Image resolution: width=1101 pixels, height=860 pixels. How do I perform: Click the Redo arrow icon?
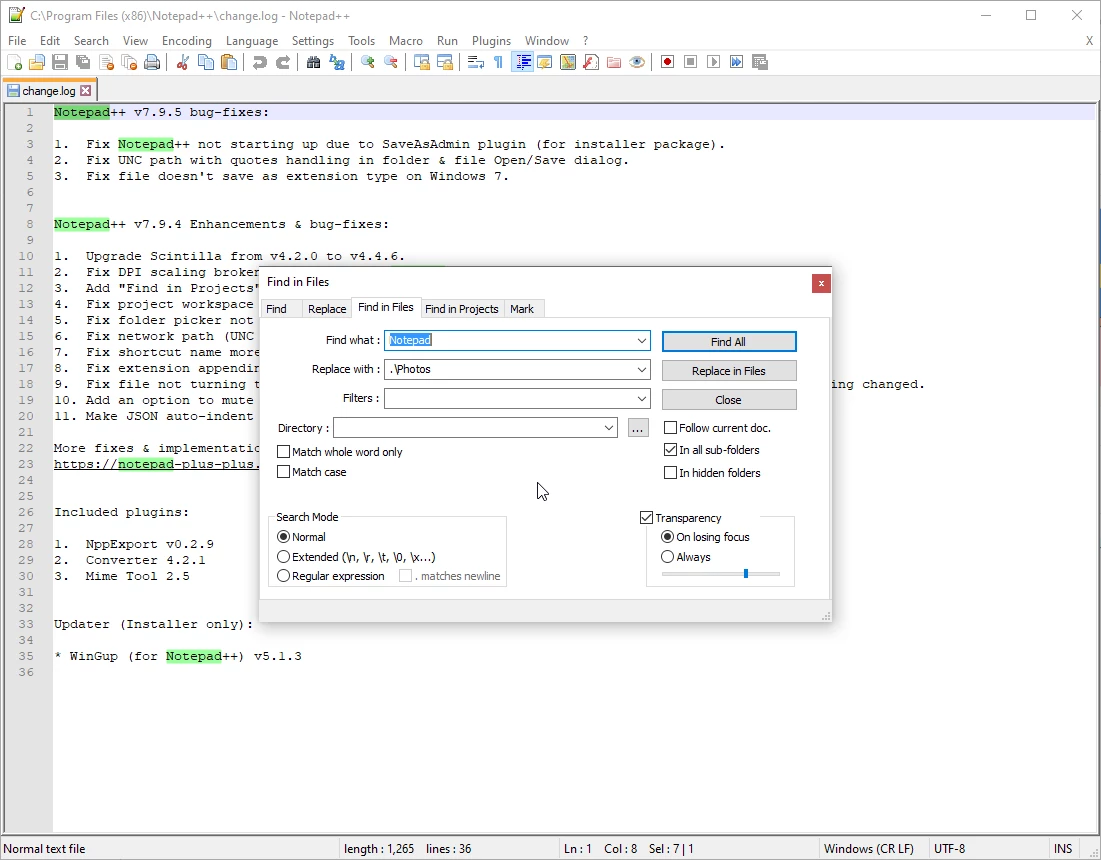pyautogui.click(x=283, y=62)
